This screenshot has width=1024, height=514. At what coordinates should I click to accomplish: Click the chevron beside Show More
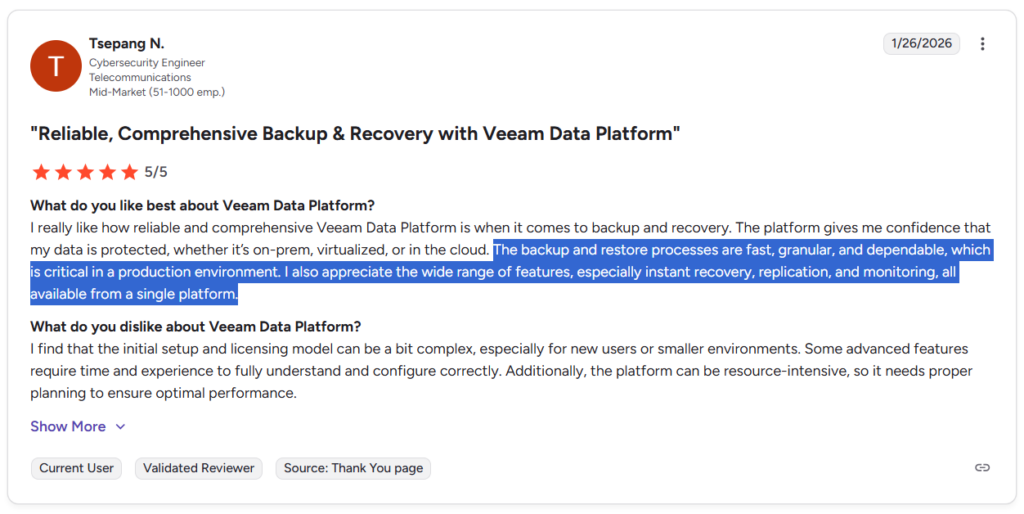coord(121,427)
